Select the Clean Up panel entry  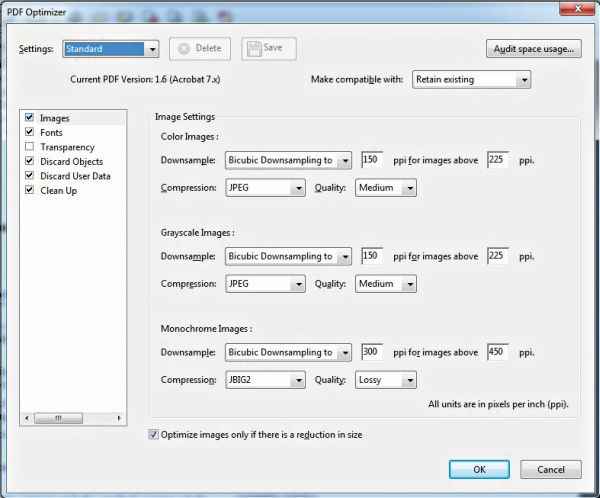[59, 191]
